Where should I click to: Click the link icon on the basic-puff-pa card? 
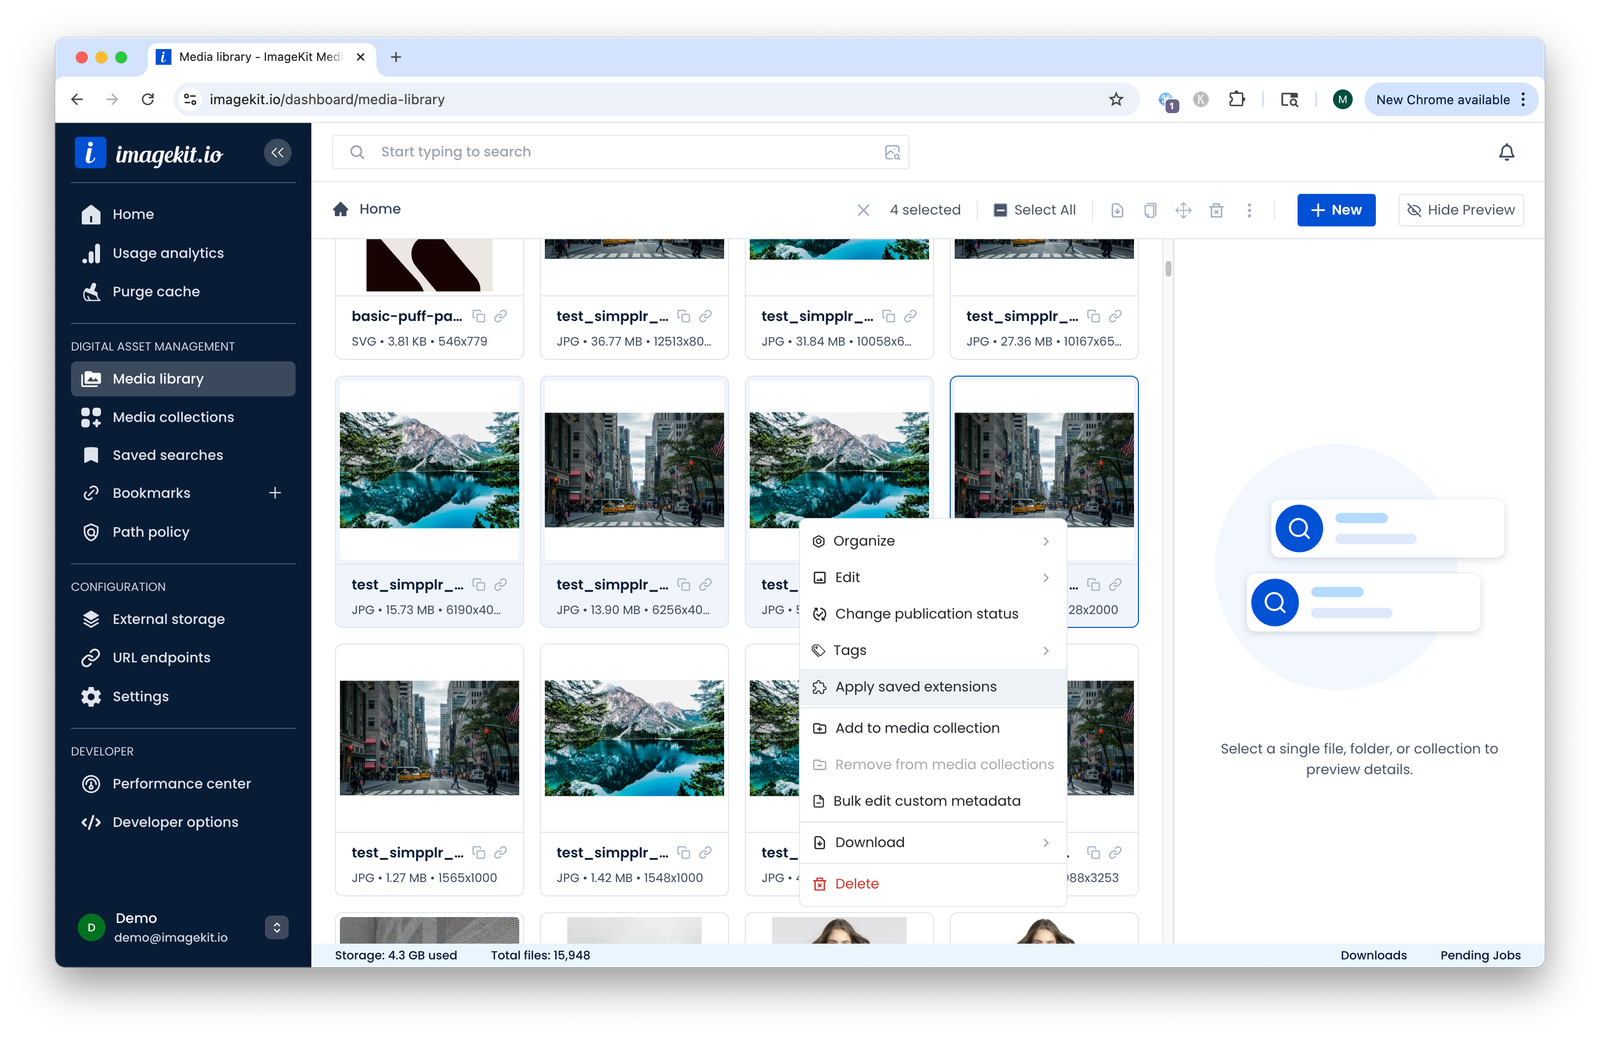pos(500,316)
